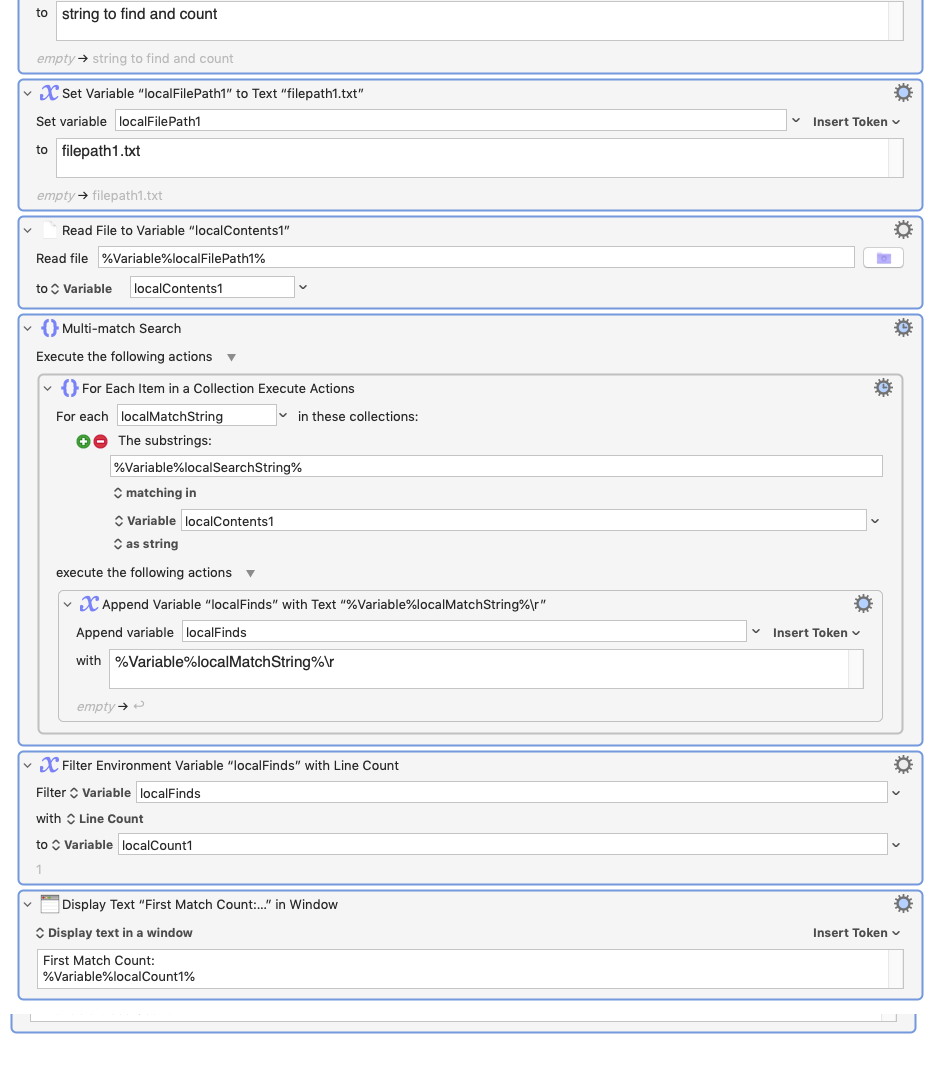The height and width of the screenshot is (1083, 927).
Task: Click the Read file path input field
Action: tap(476, 258)
